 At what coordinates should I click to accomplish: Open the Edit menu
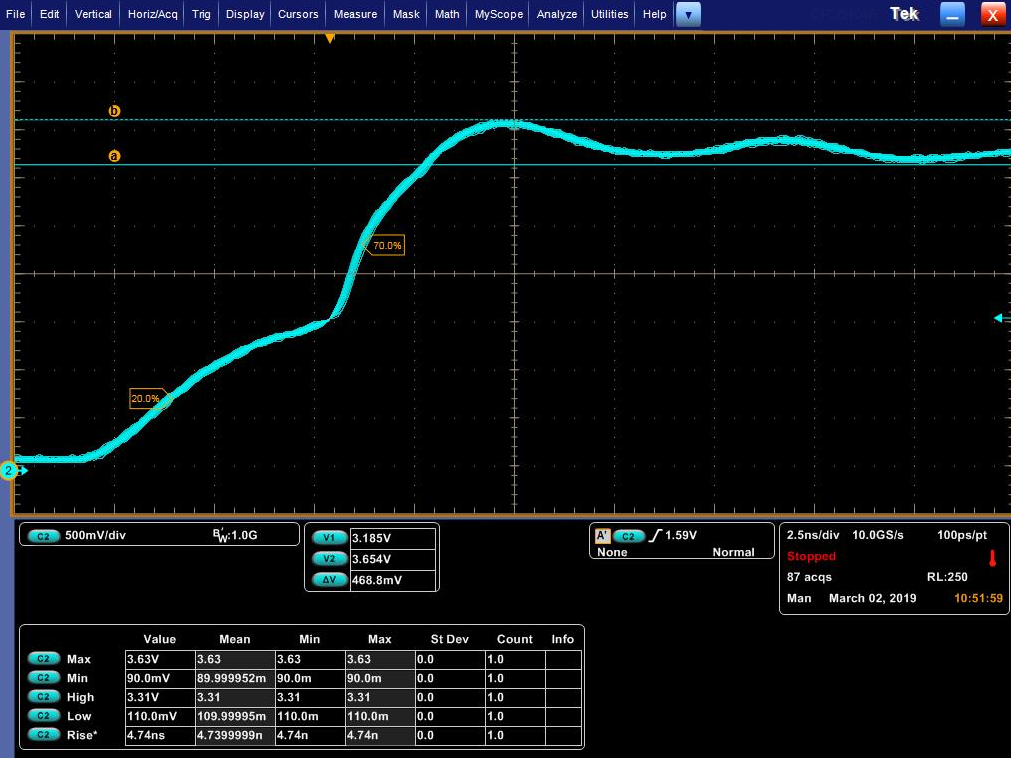[x=49, y=14]
